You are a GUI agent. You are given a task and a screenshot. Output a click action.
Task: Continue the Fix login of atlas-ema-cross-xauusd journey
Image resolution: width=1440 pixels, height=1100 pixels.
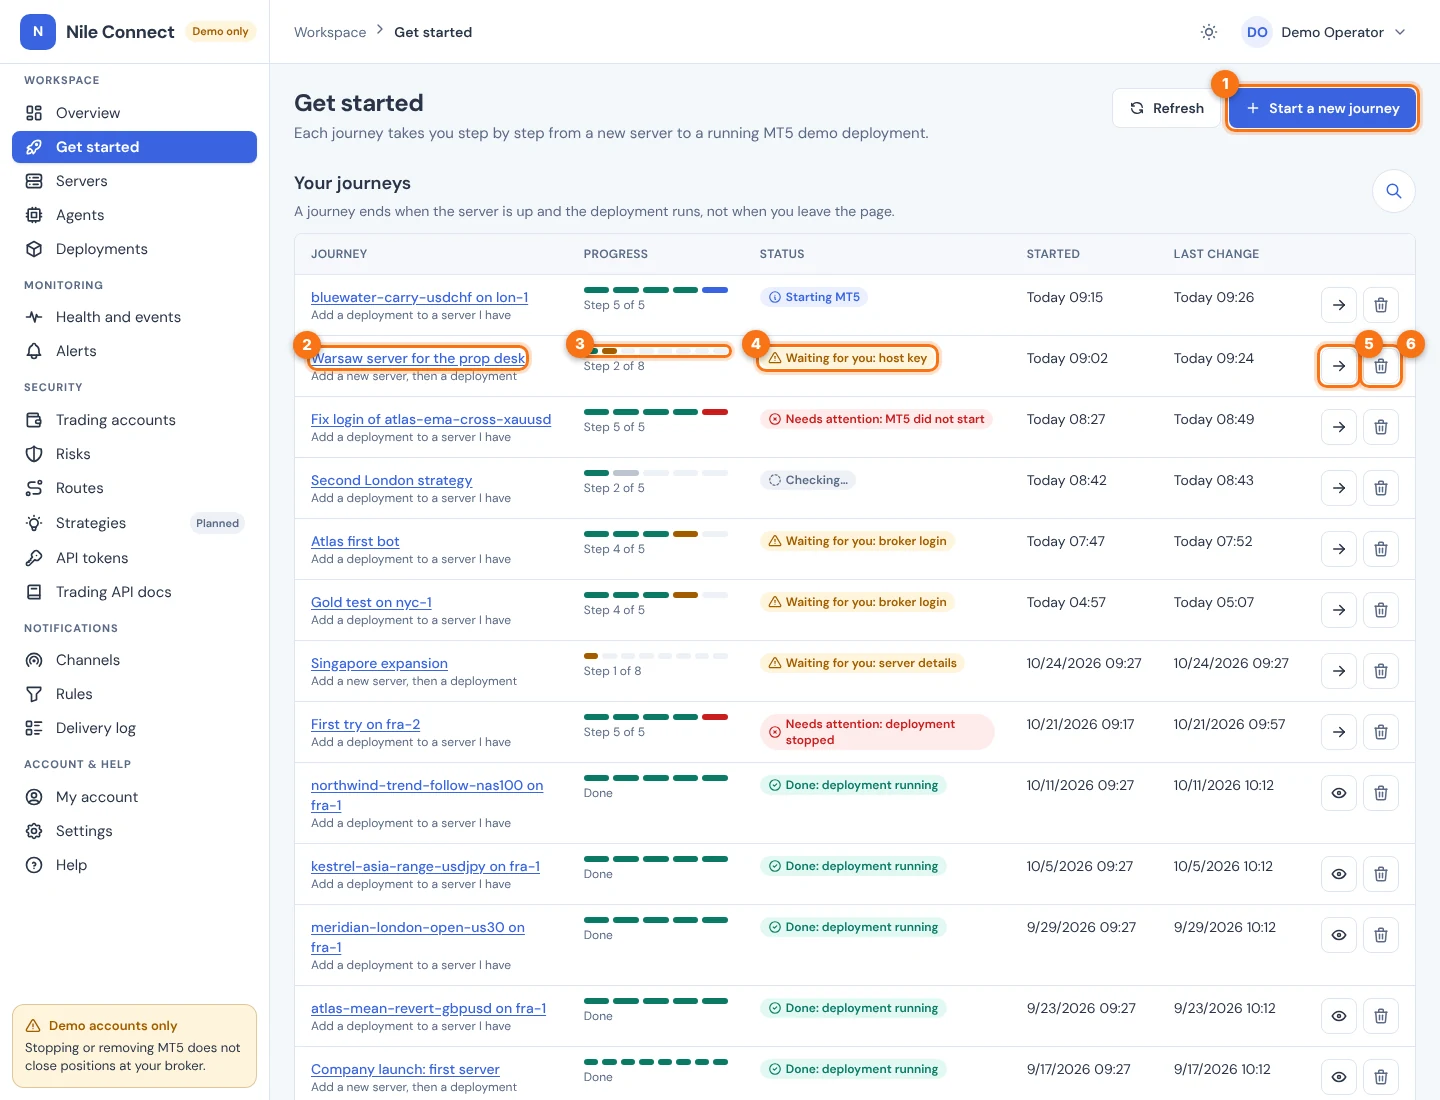pyautogui.click(x=1339, y=427)
